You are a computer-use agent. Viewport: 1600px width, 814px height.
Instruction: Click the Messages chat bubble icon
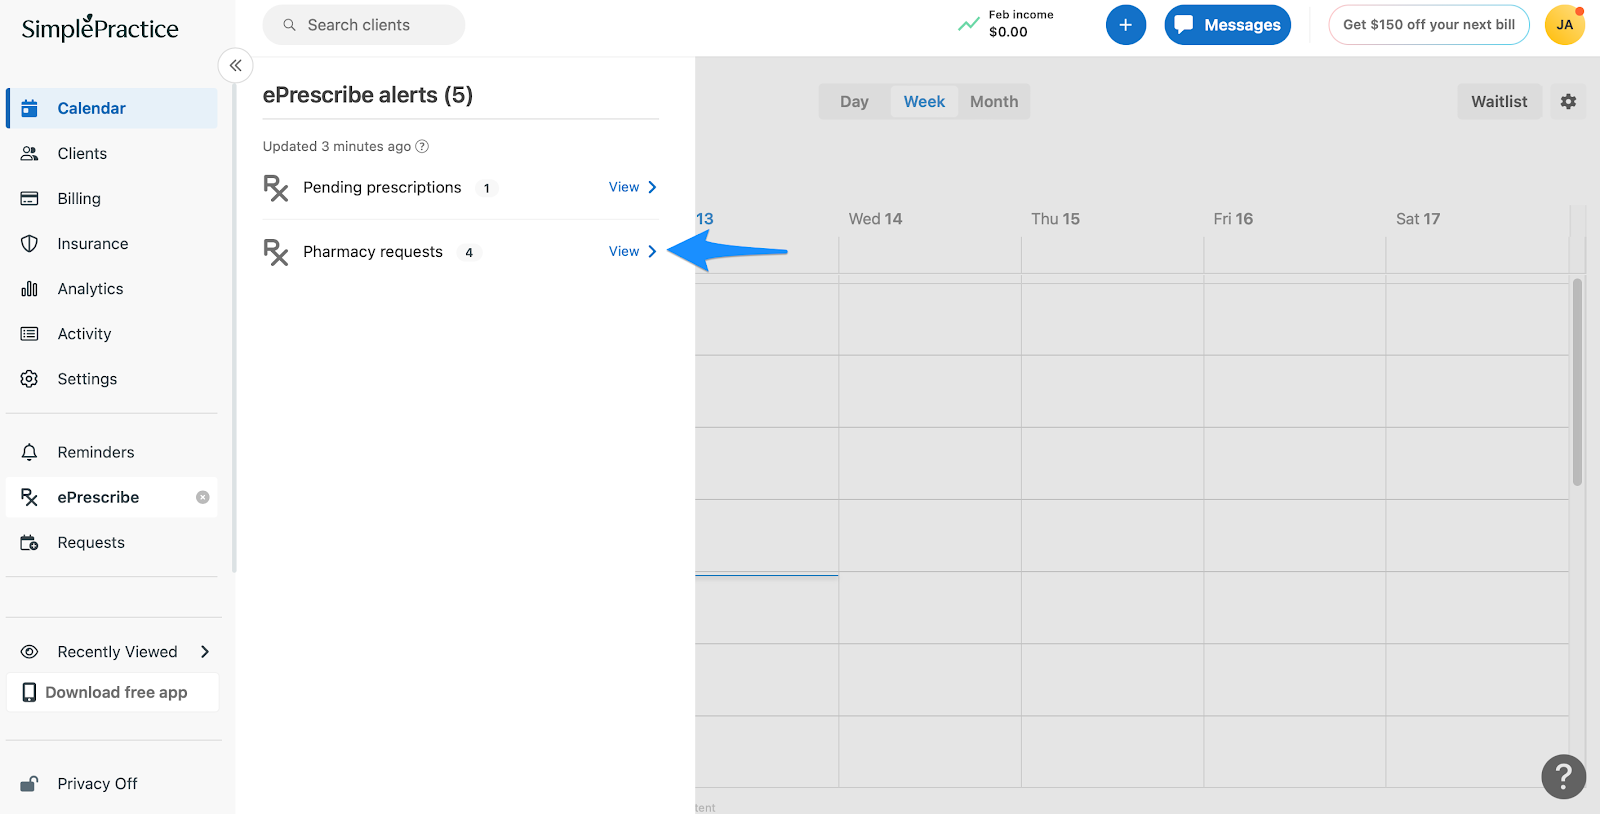[x=1184, y=25]
